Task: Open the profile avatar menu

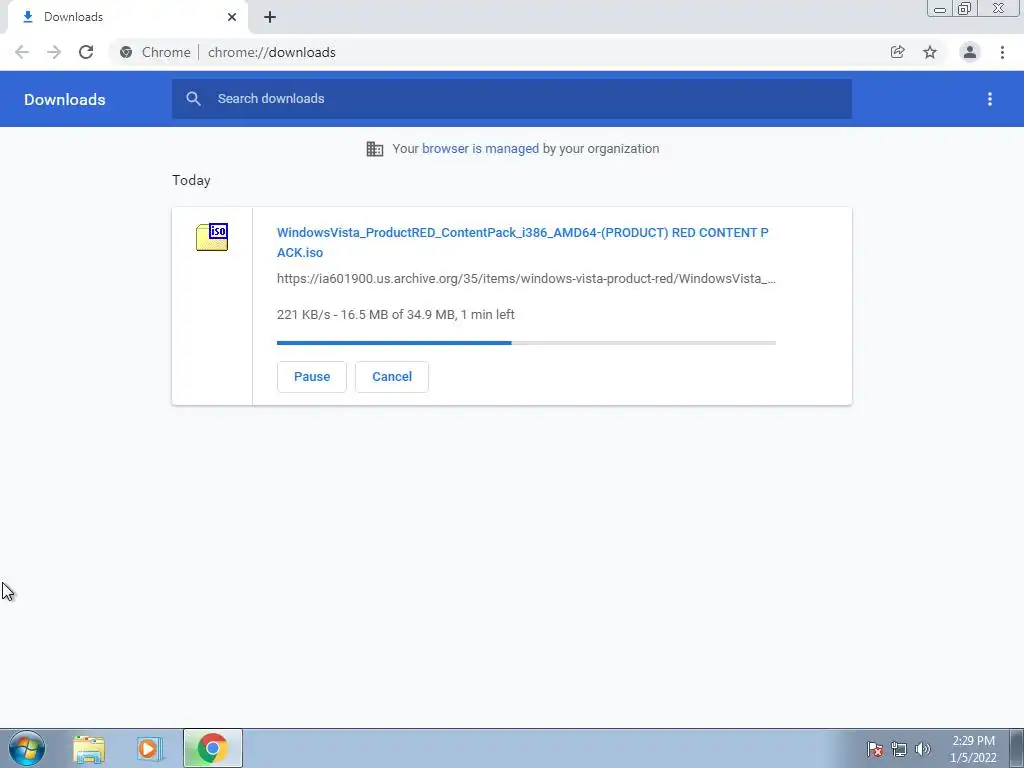Action: pos(970,52)
